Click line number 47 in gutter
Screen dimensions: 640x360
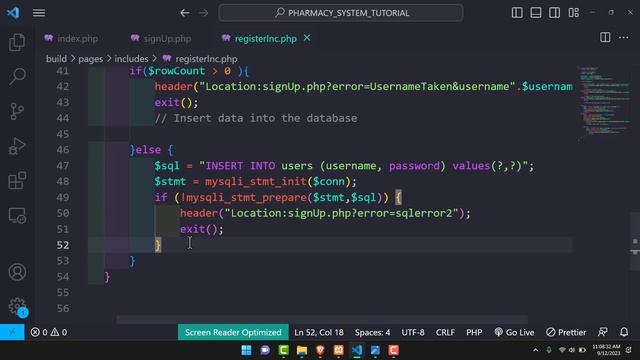point(62,166)
